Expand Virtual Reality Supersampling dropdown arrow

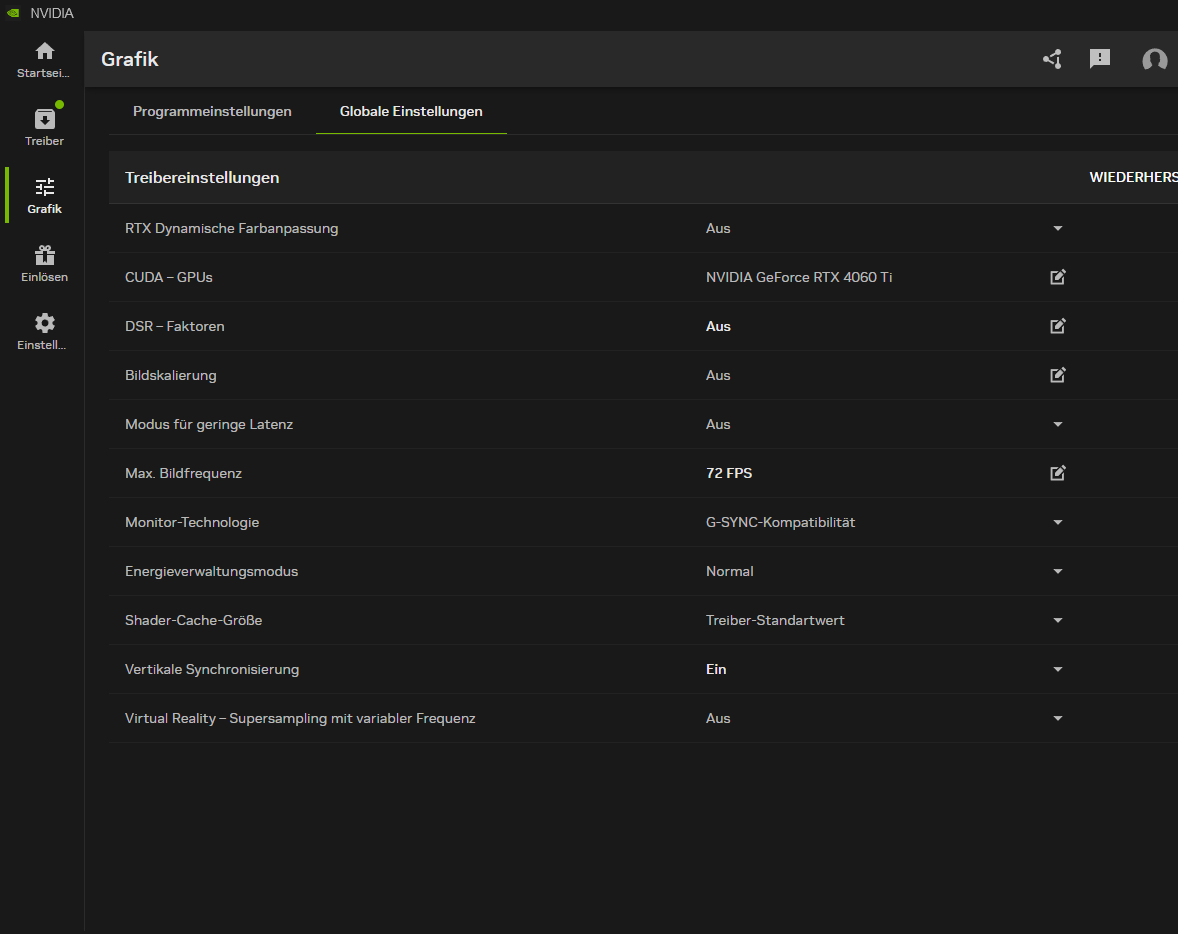pyautogui.click(x=1058, y=718)
